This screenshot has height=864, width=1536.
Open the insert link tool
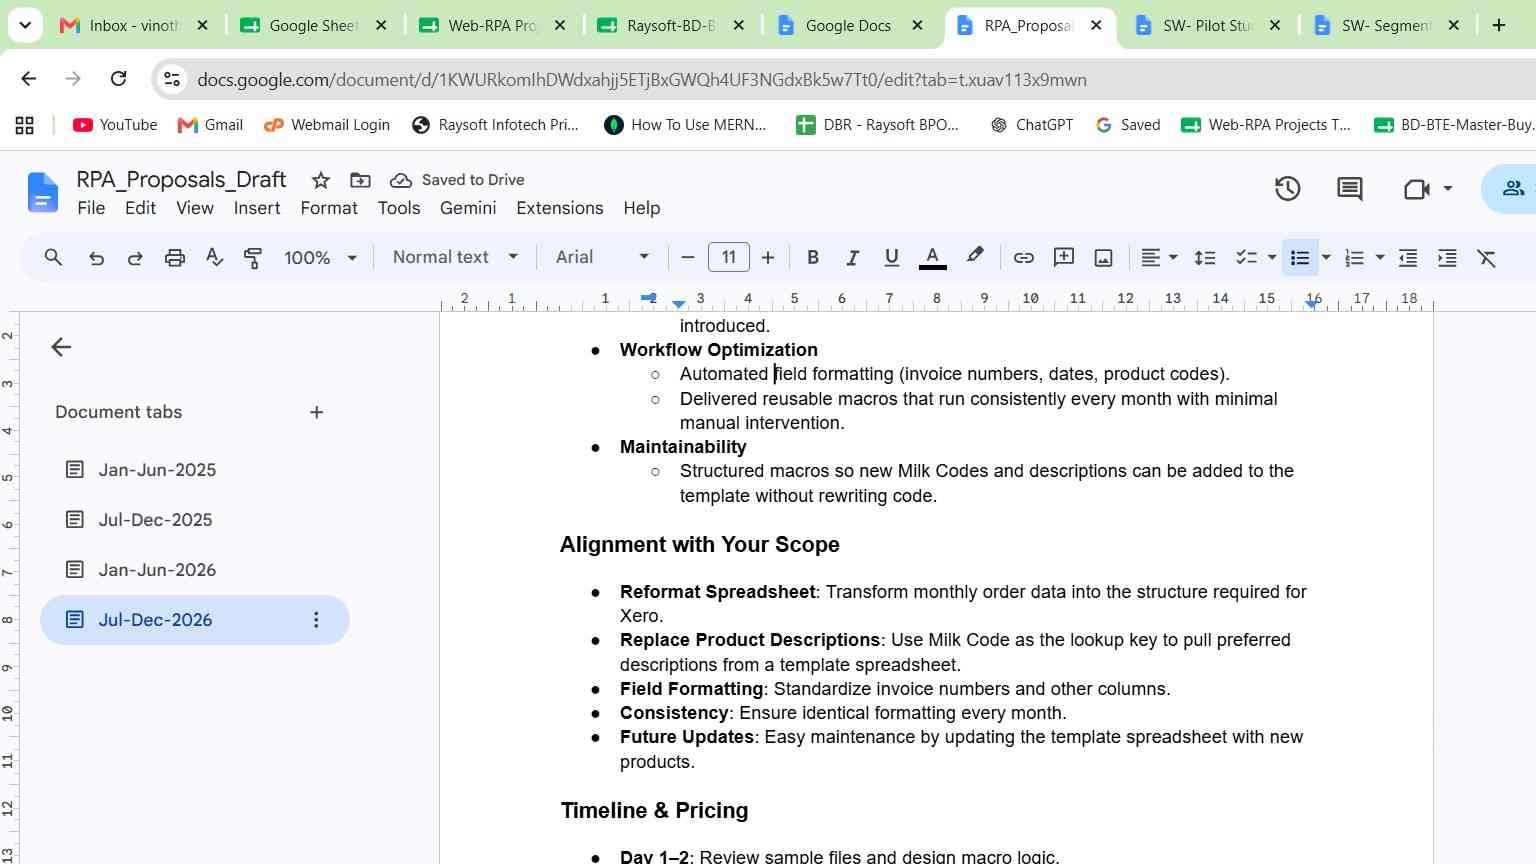pyautogui.click(x=1023, y=258)
